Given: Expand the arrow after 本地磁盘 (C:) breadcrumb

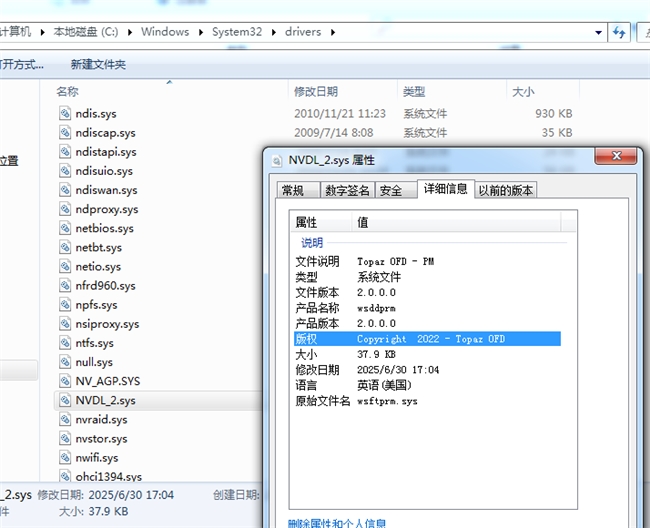Looking at the screenshot, I should (x=130, y=32).
